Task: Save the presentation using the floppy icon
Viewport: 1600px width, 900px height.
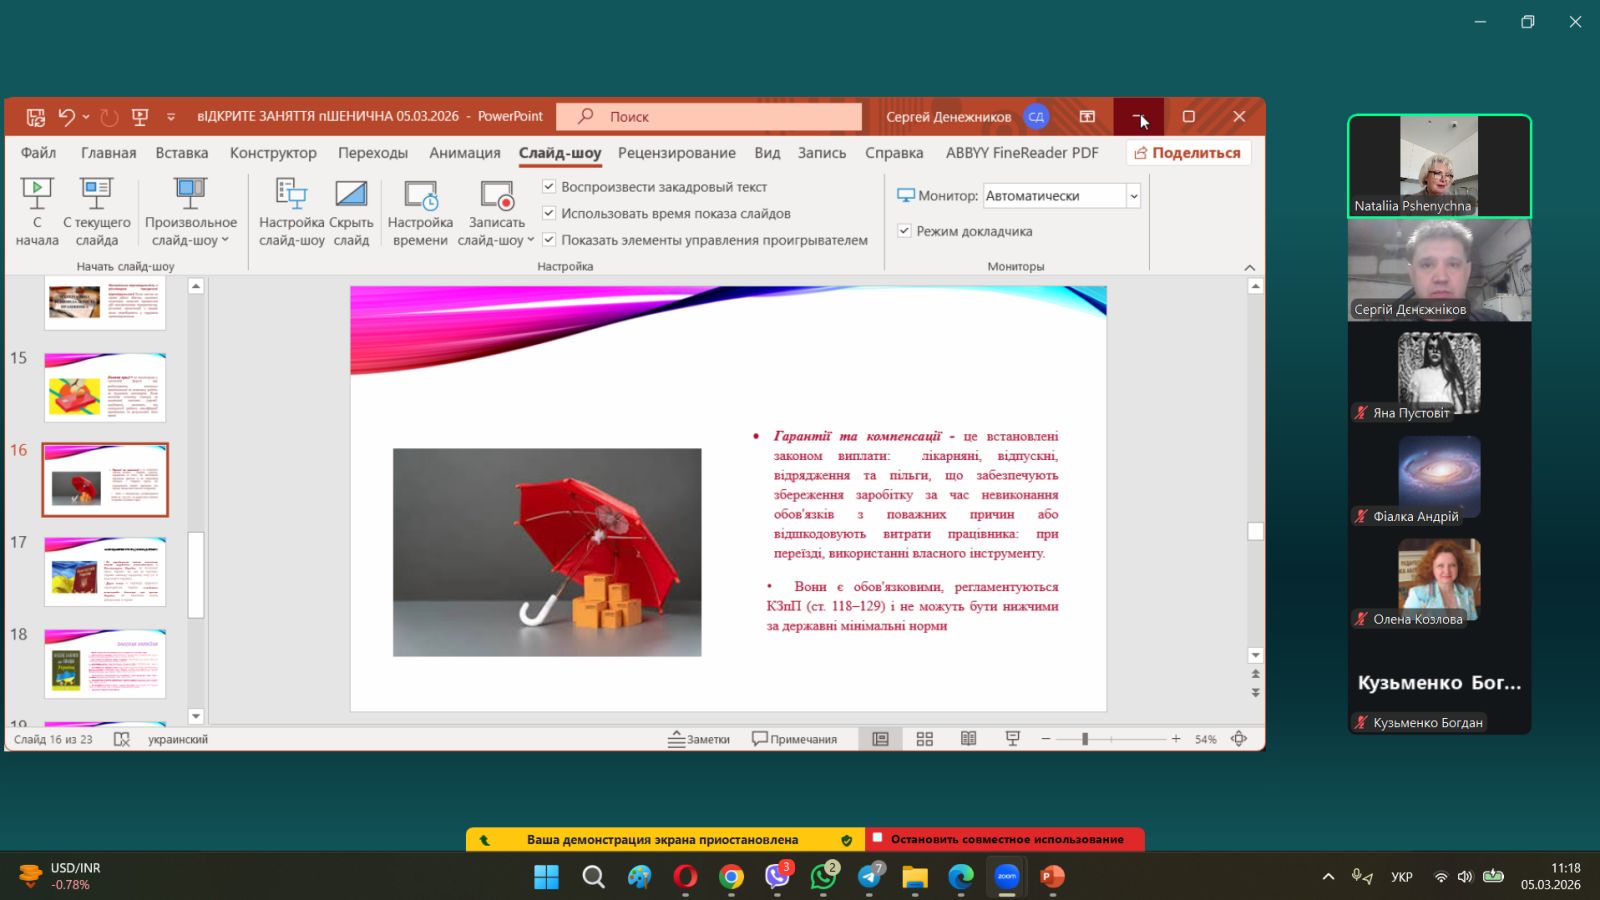Action: pos(36,117)
